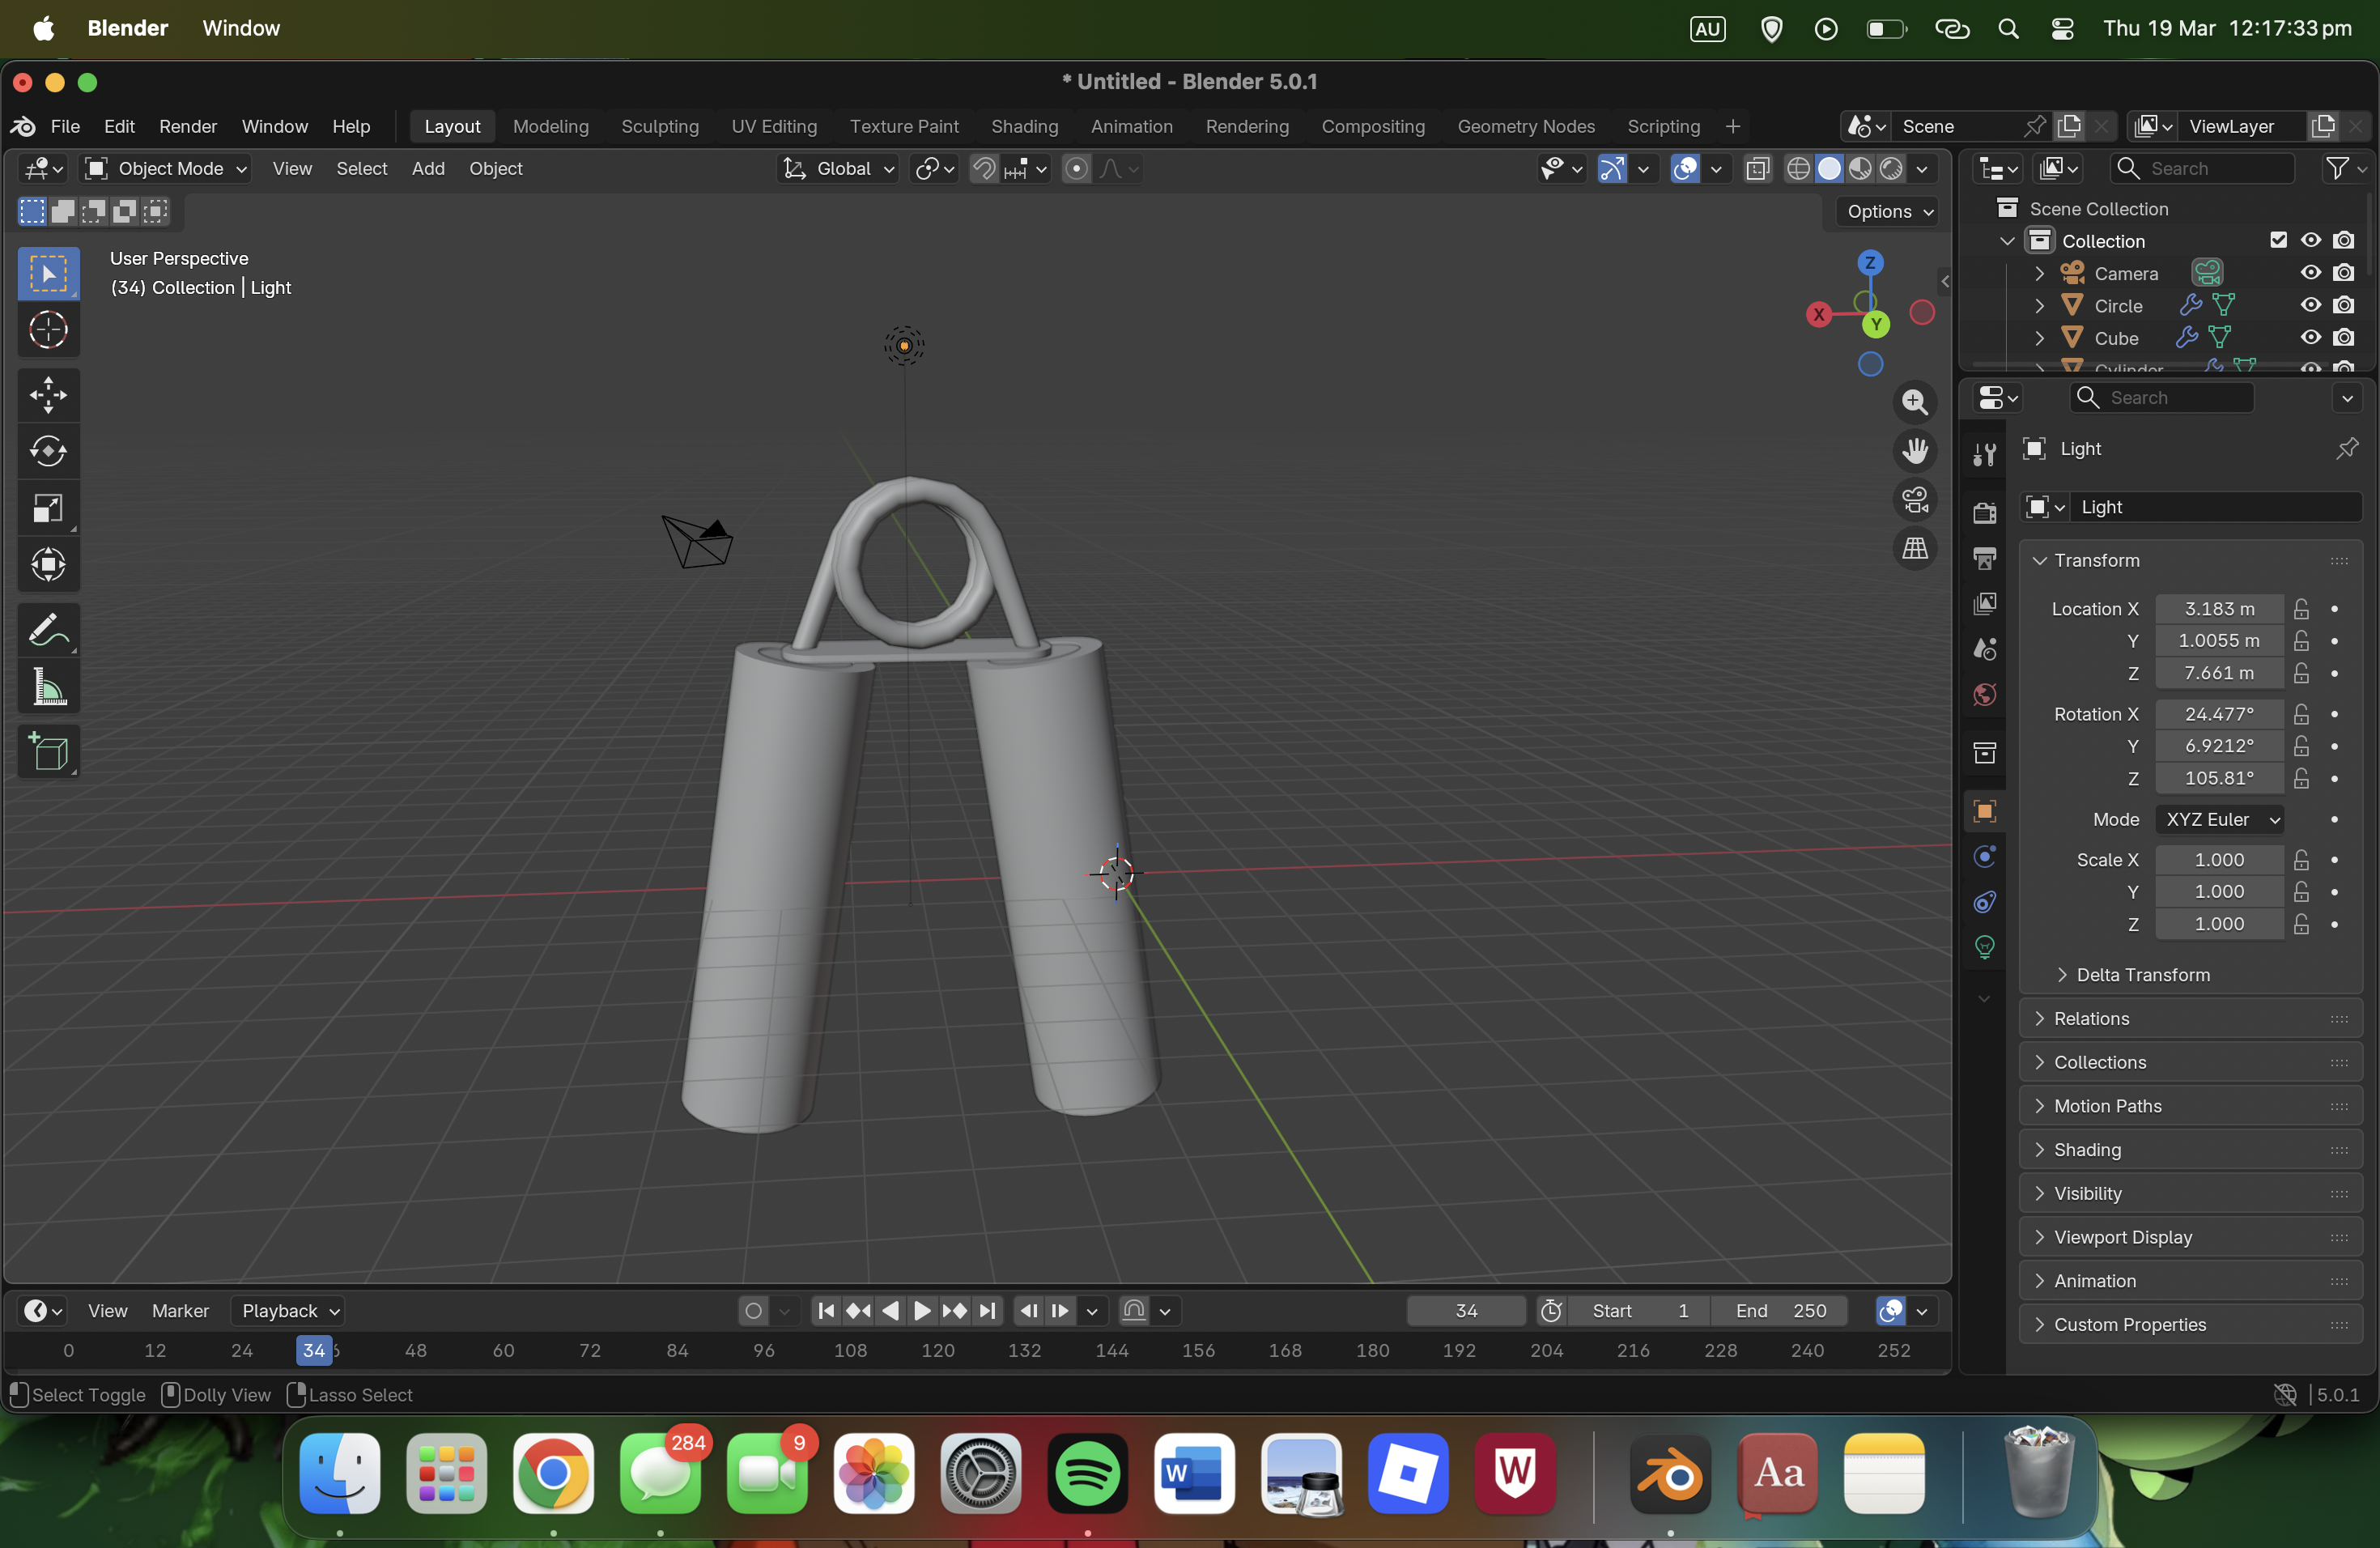This screenshot has height=1548, width=2380.
Task: Choose the Measure tool
Action: pyautogui.click(x=48, y=687)
